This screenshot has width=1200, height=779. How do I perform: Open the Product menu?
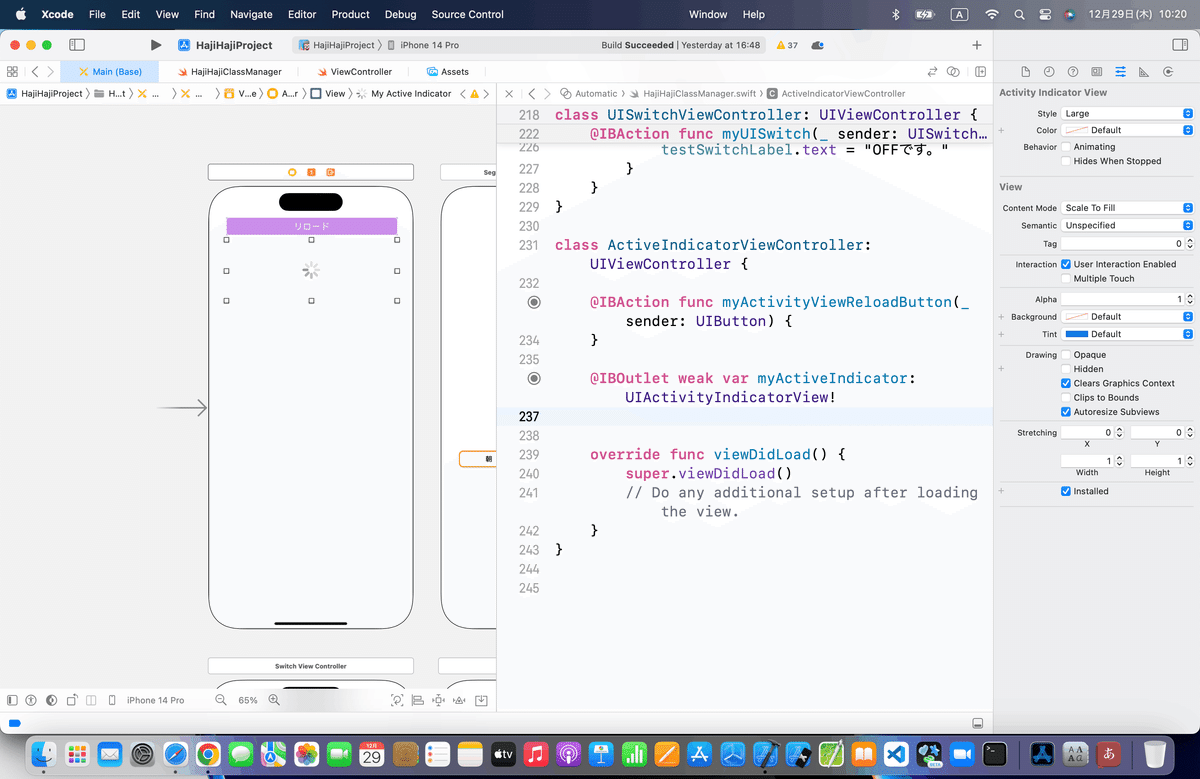point(351,14)
